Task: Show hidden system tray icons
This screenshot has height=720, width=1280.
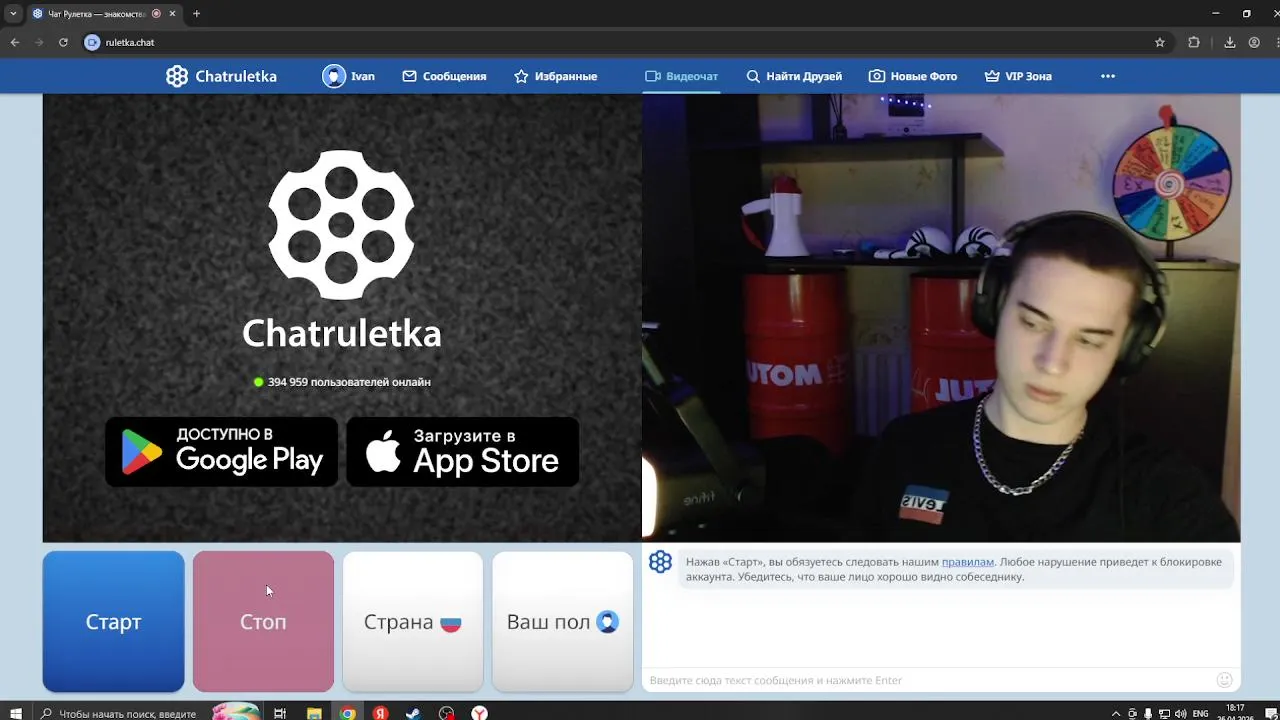Action: click(1116, 713)
